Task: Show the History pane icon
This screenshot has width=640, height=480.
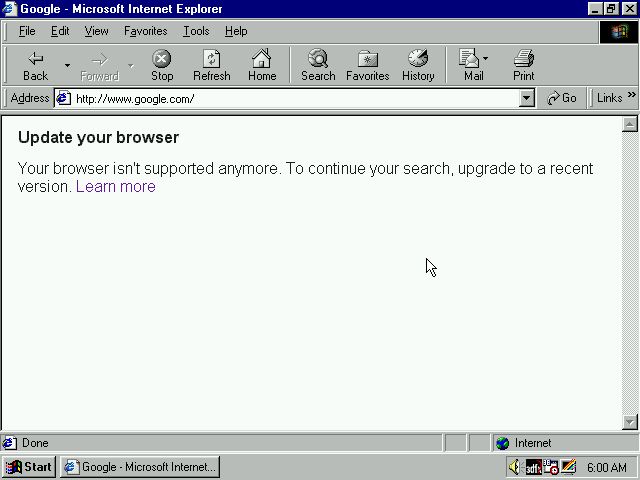Action: [418, 65]
